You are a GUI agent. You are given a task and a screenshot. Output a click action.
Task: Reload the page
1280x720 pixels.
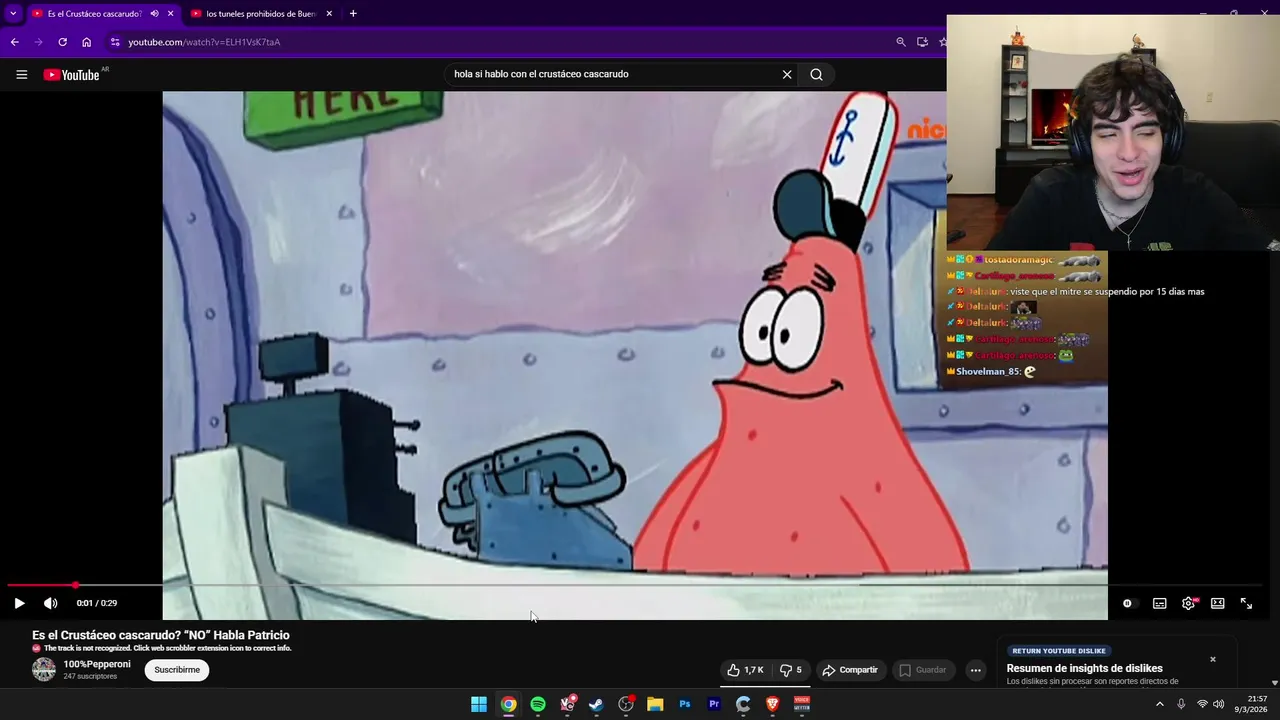62,42
